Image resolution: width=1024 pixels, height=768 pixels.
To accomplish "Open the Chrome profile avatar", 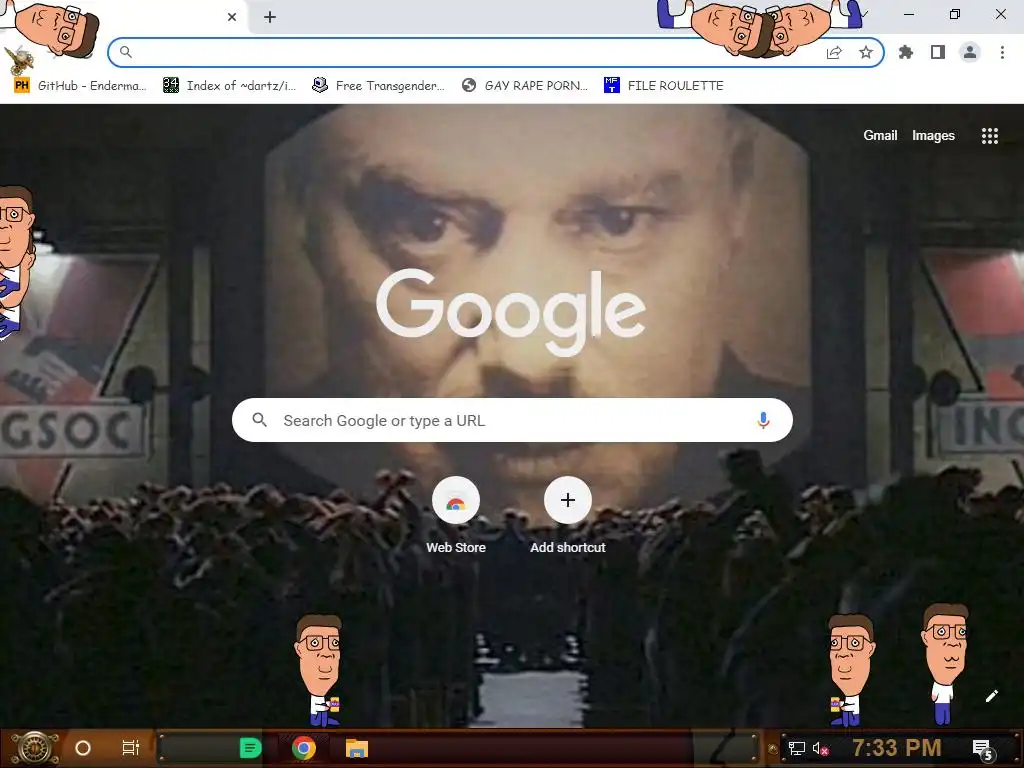I will point(970,52).
